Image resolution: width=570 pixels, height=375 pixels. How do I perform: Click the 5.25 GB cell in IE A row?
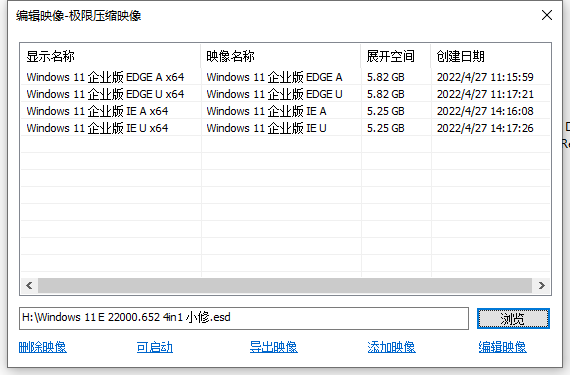point(385,111)
